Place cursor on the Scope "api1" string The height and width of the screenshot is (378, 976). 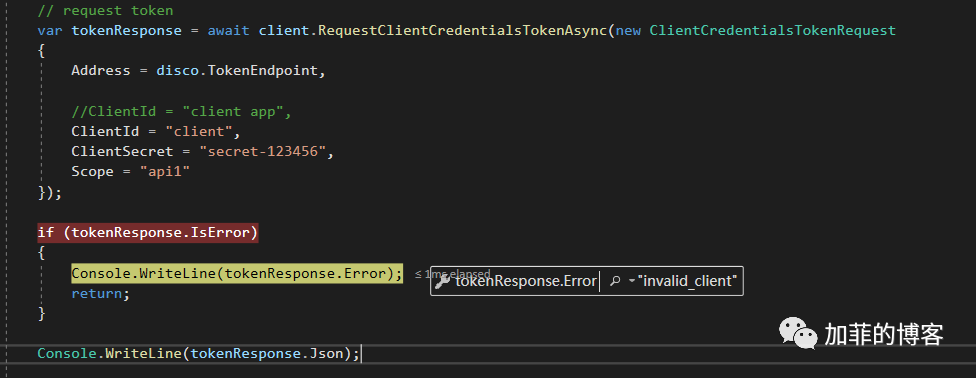(x=164, y=172)
